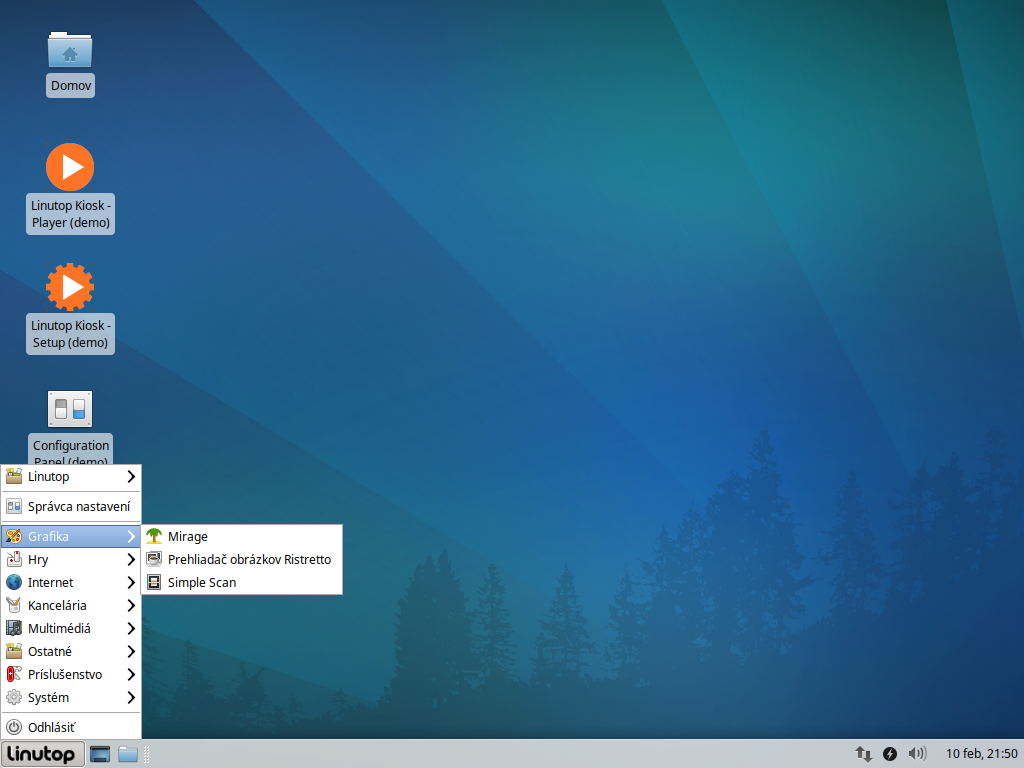1024x768 pixels.
Task: Click the linutop start menu button
Action: 42,754
